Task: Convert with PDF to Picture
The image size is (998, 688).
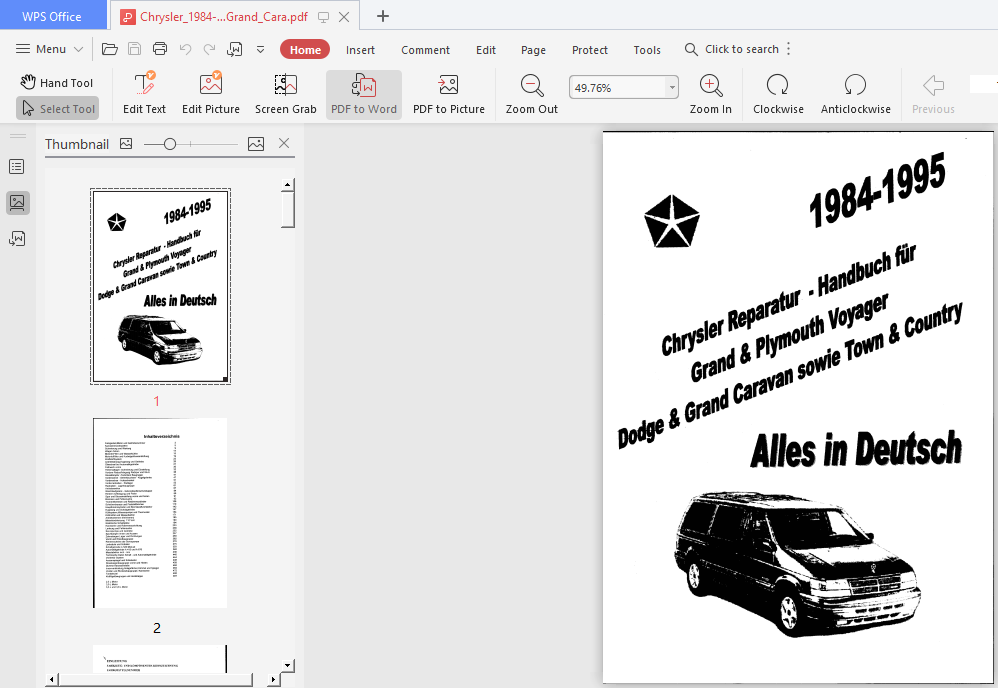Action: tap(449, 94)
